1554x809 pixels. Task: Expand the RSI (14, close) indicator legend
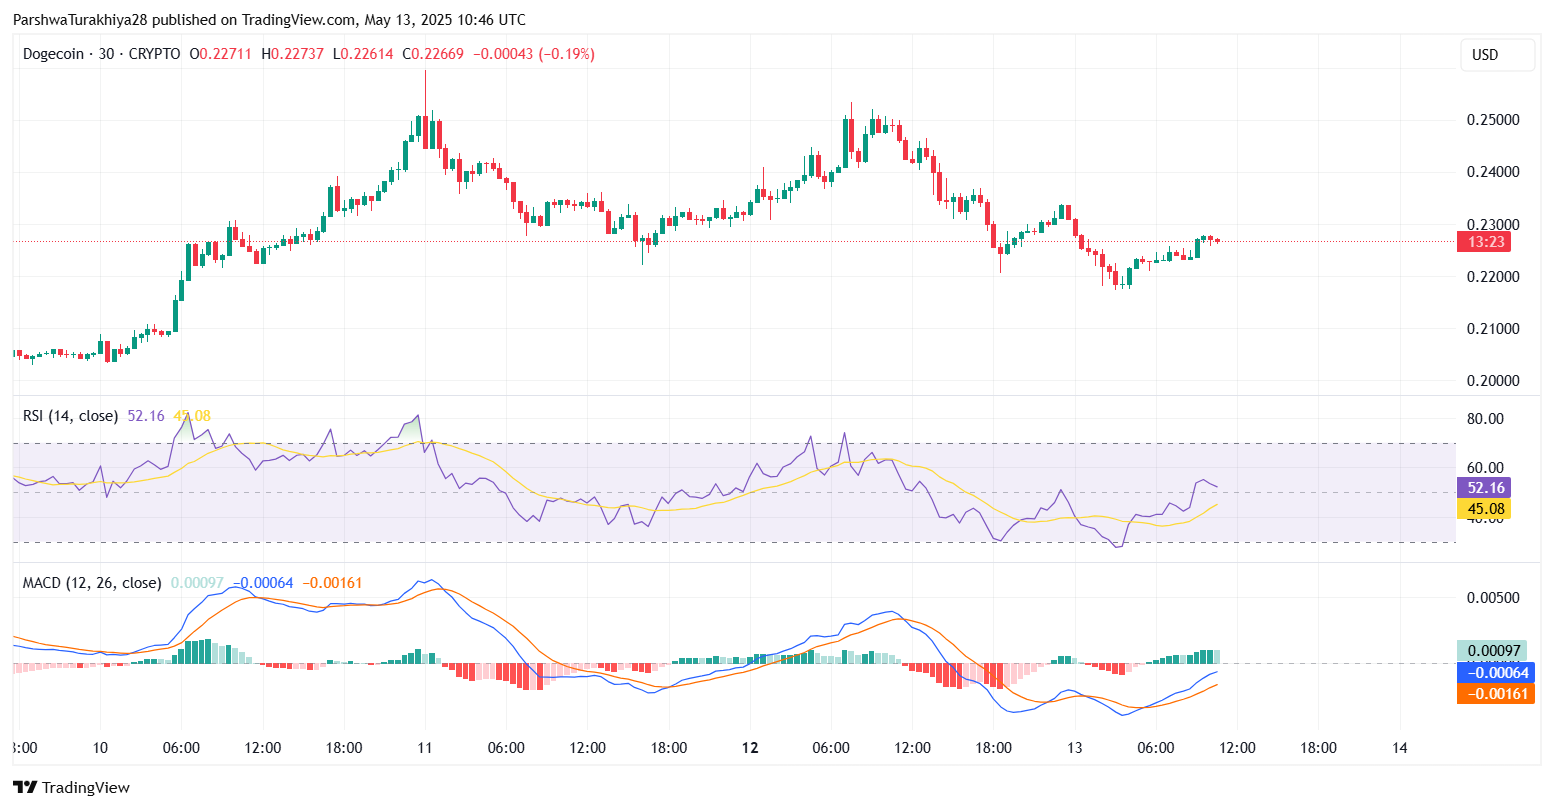pos(70,416)
